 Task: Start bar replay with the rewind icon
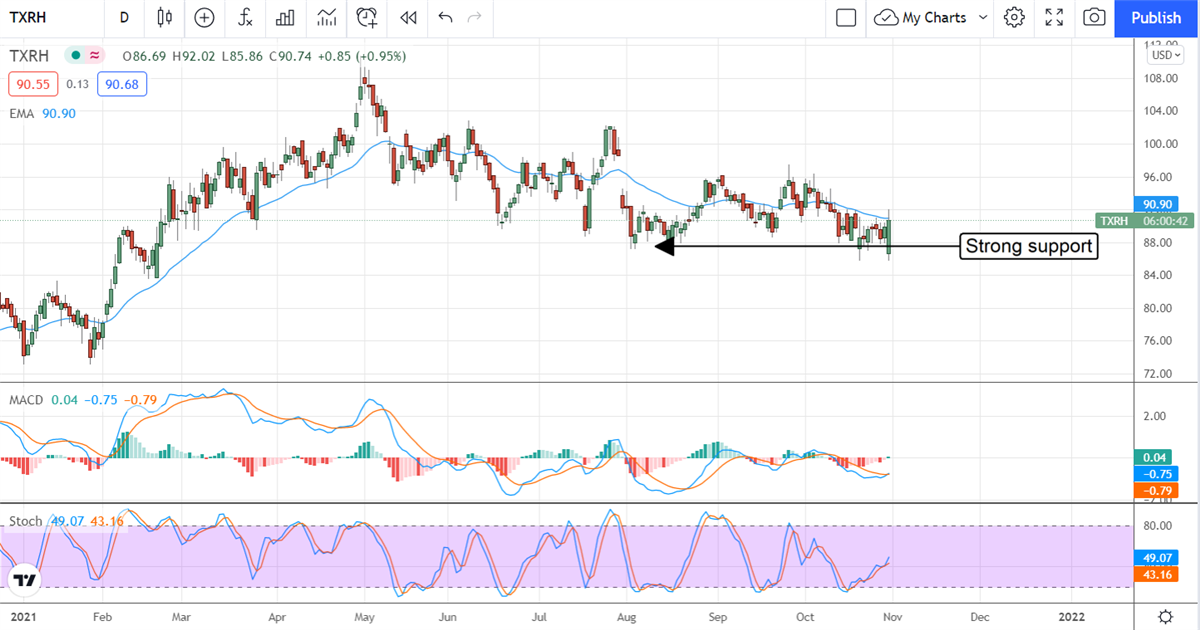pyautogui.click(x=408, y=17)
